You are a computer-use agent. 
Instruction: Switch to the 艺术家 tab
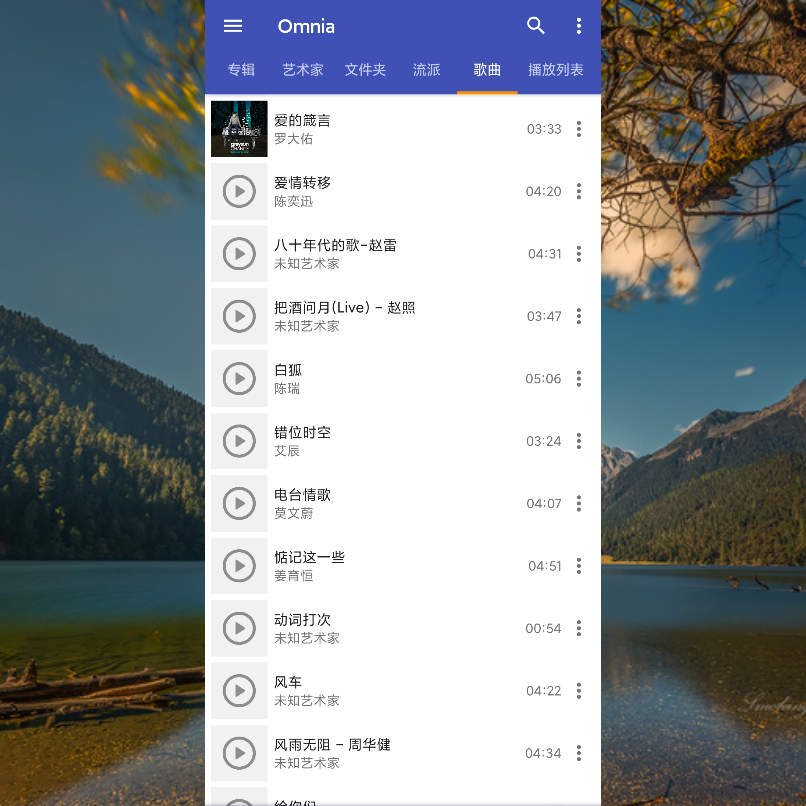point(303,70)
